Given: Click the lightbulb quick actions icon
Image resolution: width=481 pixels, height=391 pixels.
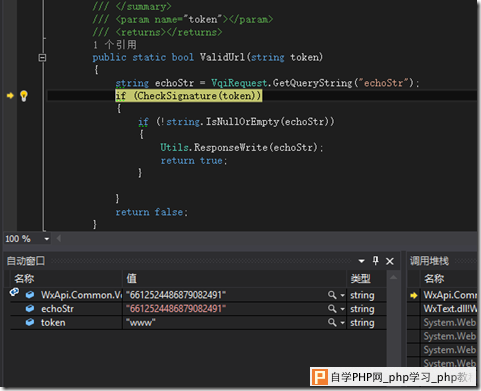Looking at the screenshot, I should pos(24,96).
